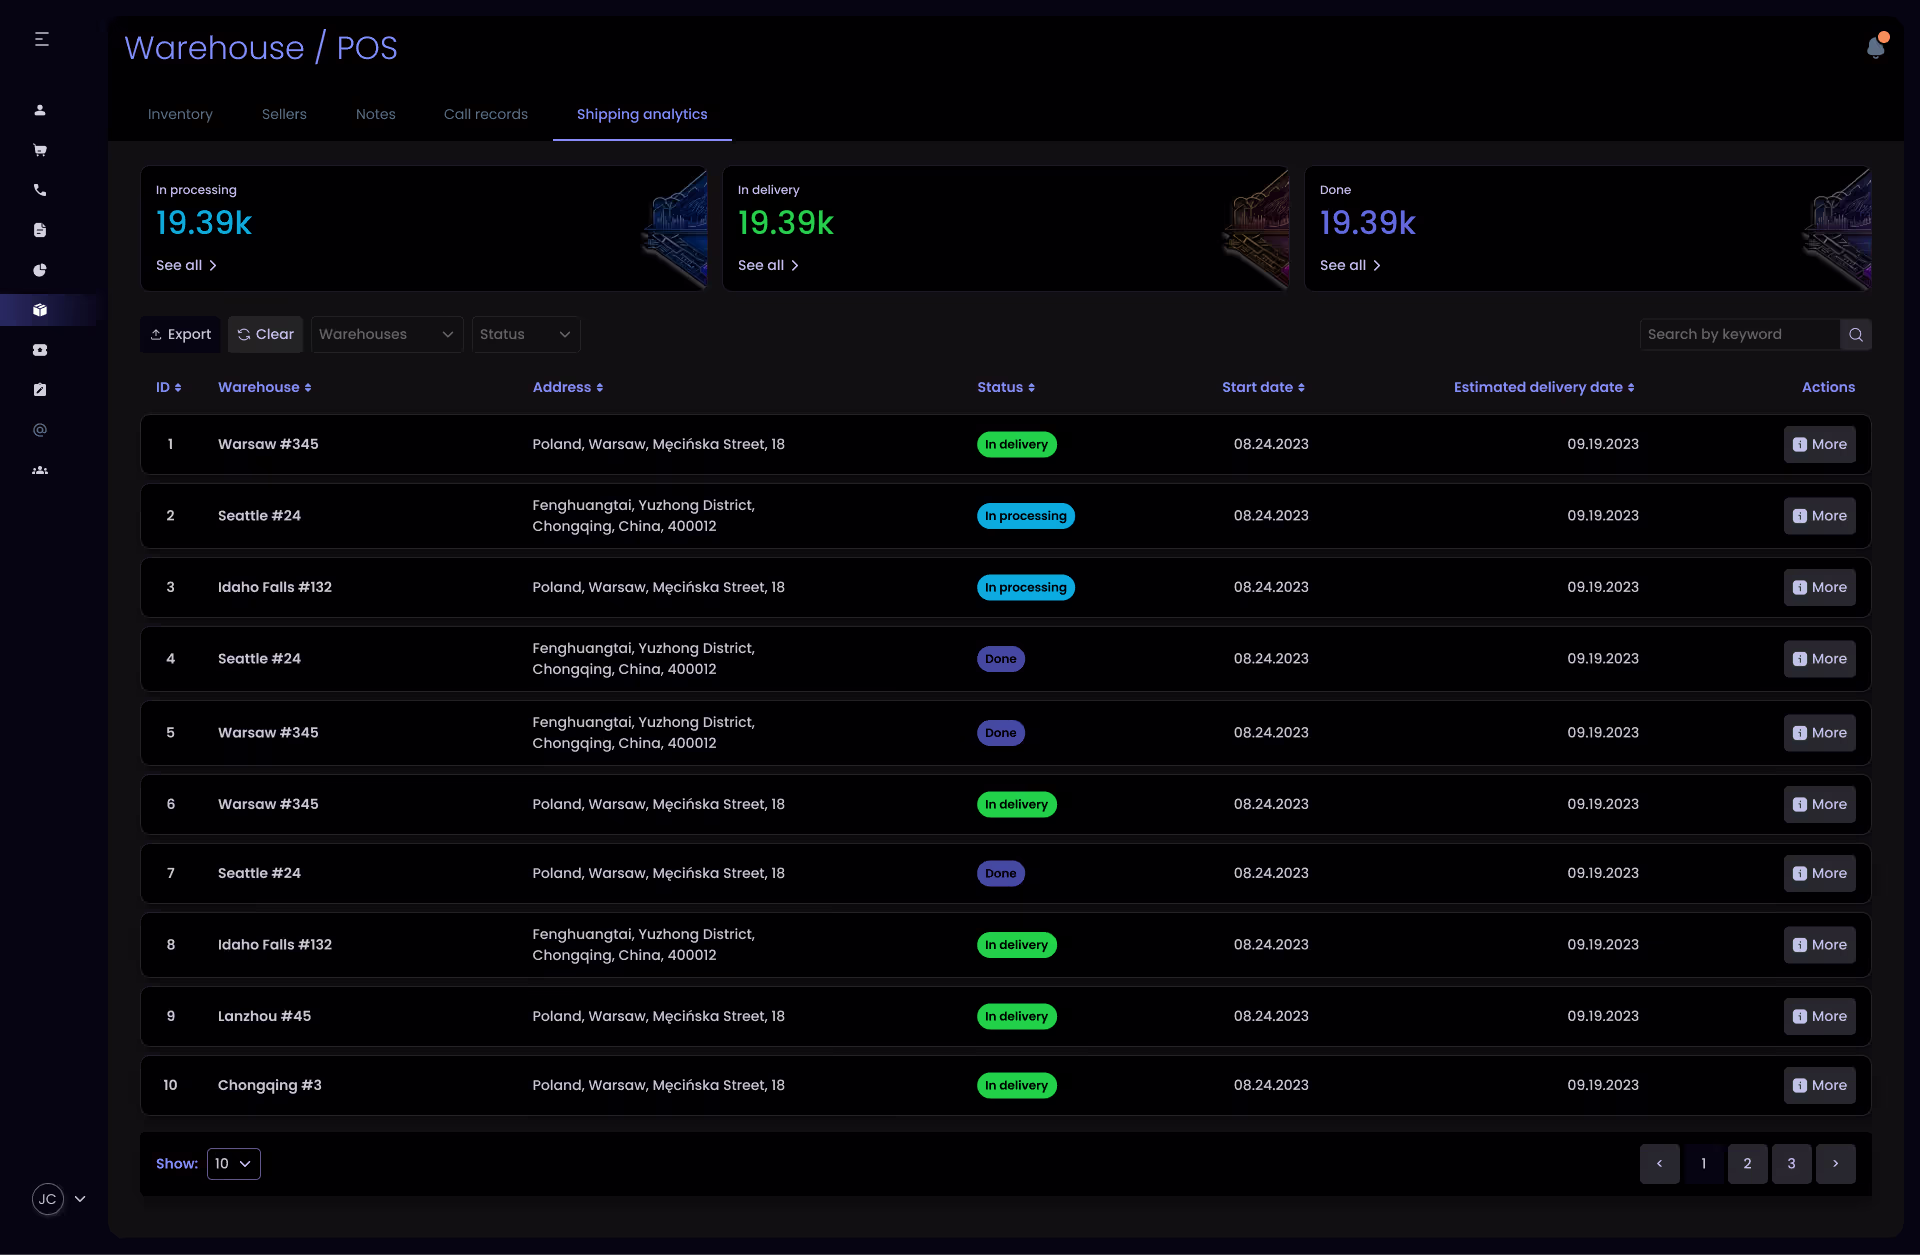Open the pie chart analytics sidebar icon
Image resolution: width=1920 pixels, height=1255 pixels.
(x=40, y=270)
